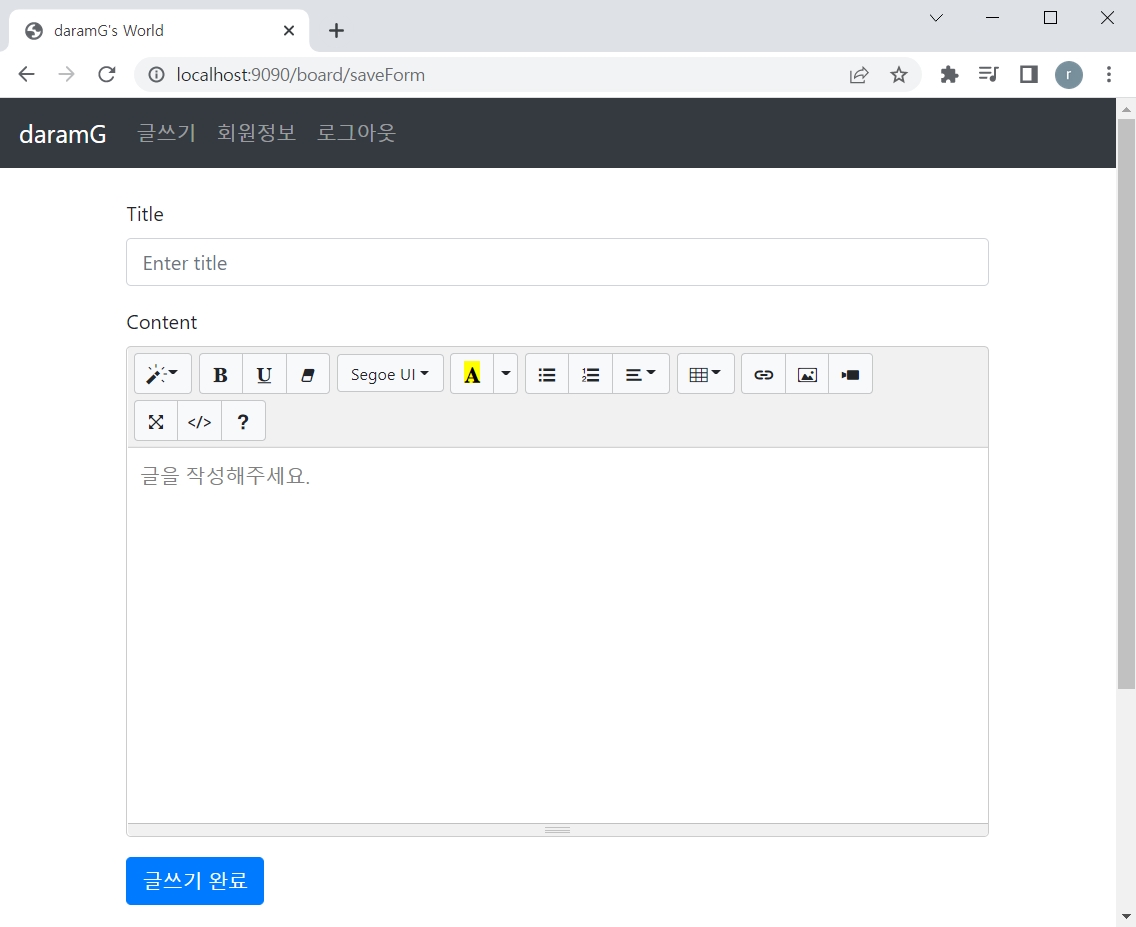Viewport: 1136px width, 927px height.
Task: Click the page vertical scrollbar thumb
Action: 1126,404
